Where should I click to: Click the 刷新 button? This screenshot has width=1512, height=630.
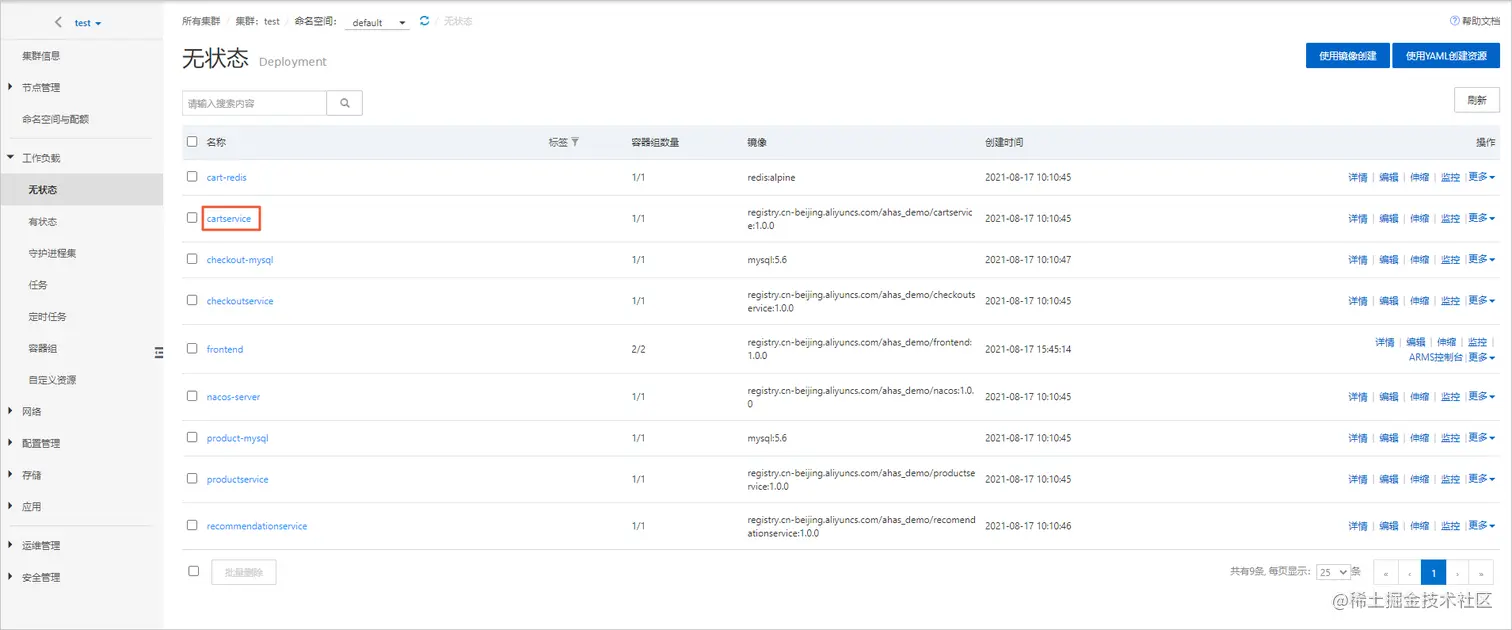(1476, 100)
